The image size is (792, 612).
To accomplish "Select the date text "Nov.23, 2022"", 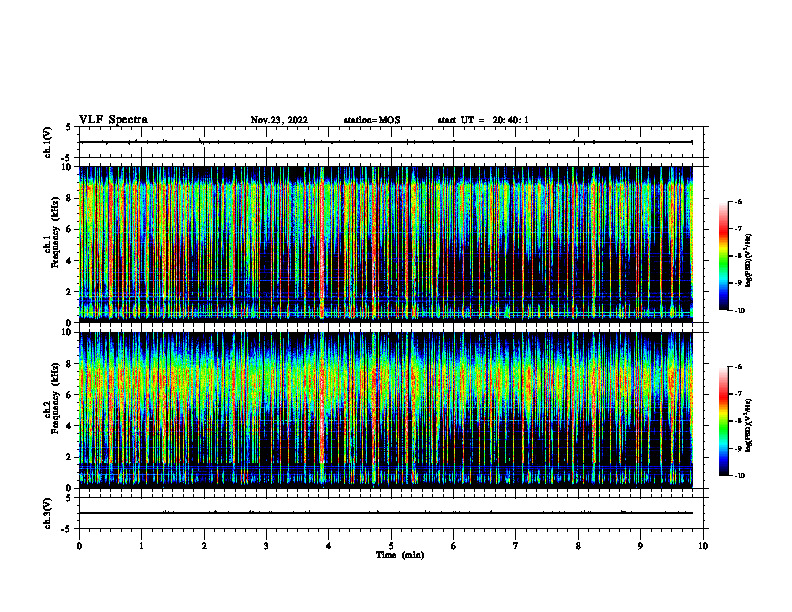I will (x=279, y=120).
